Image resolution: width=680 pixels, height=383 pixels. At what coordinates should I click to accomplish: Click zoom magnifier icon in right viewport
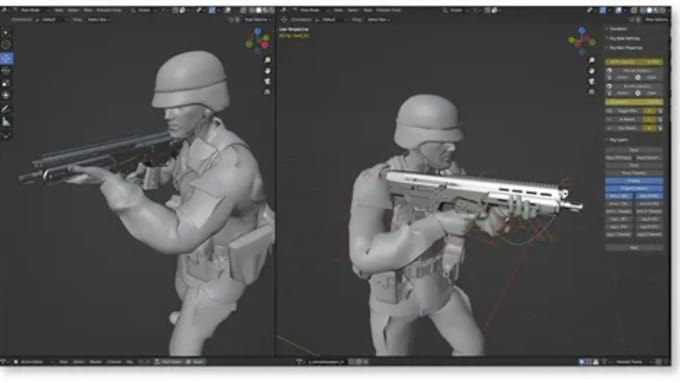pos(592,60)
